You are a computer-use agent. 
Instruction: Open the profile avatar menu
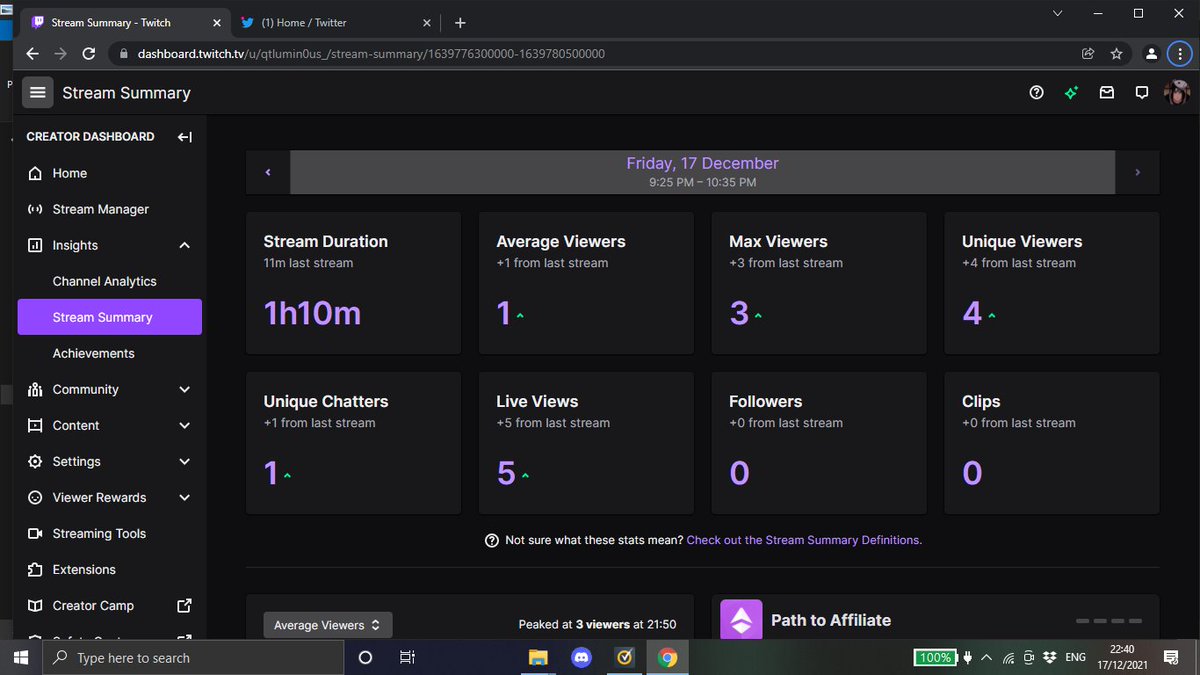click(x=1177, y=92)
